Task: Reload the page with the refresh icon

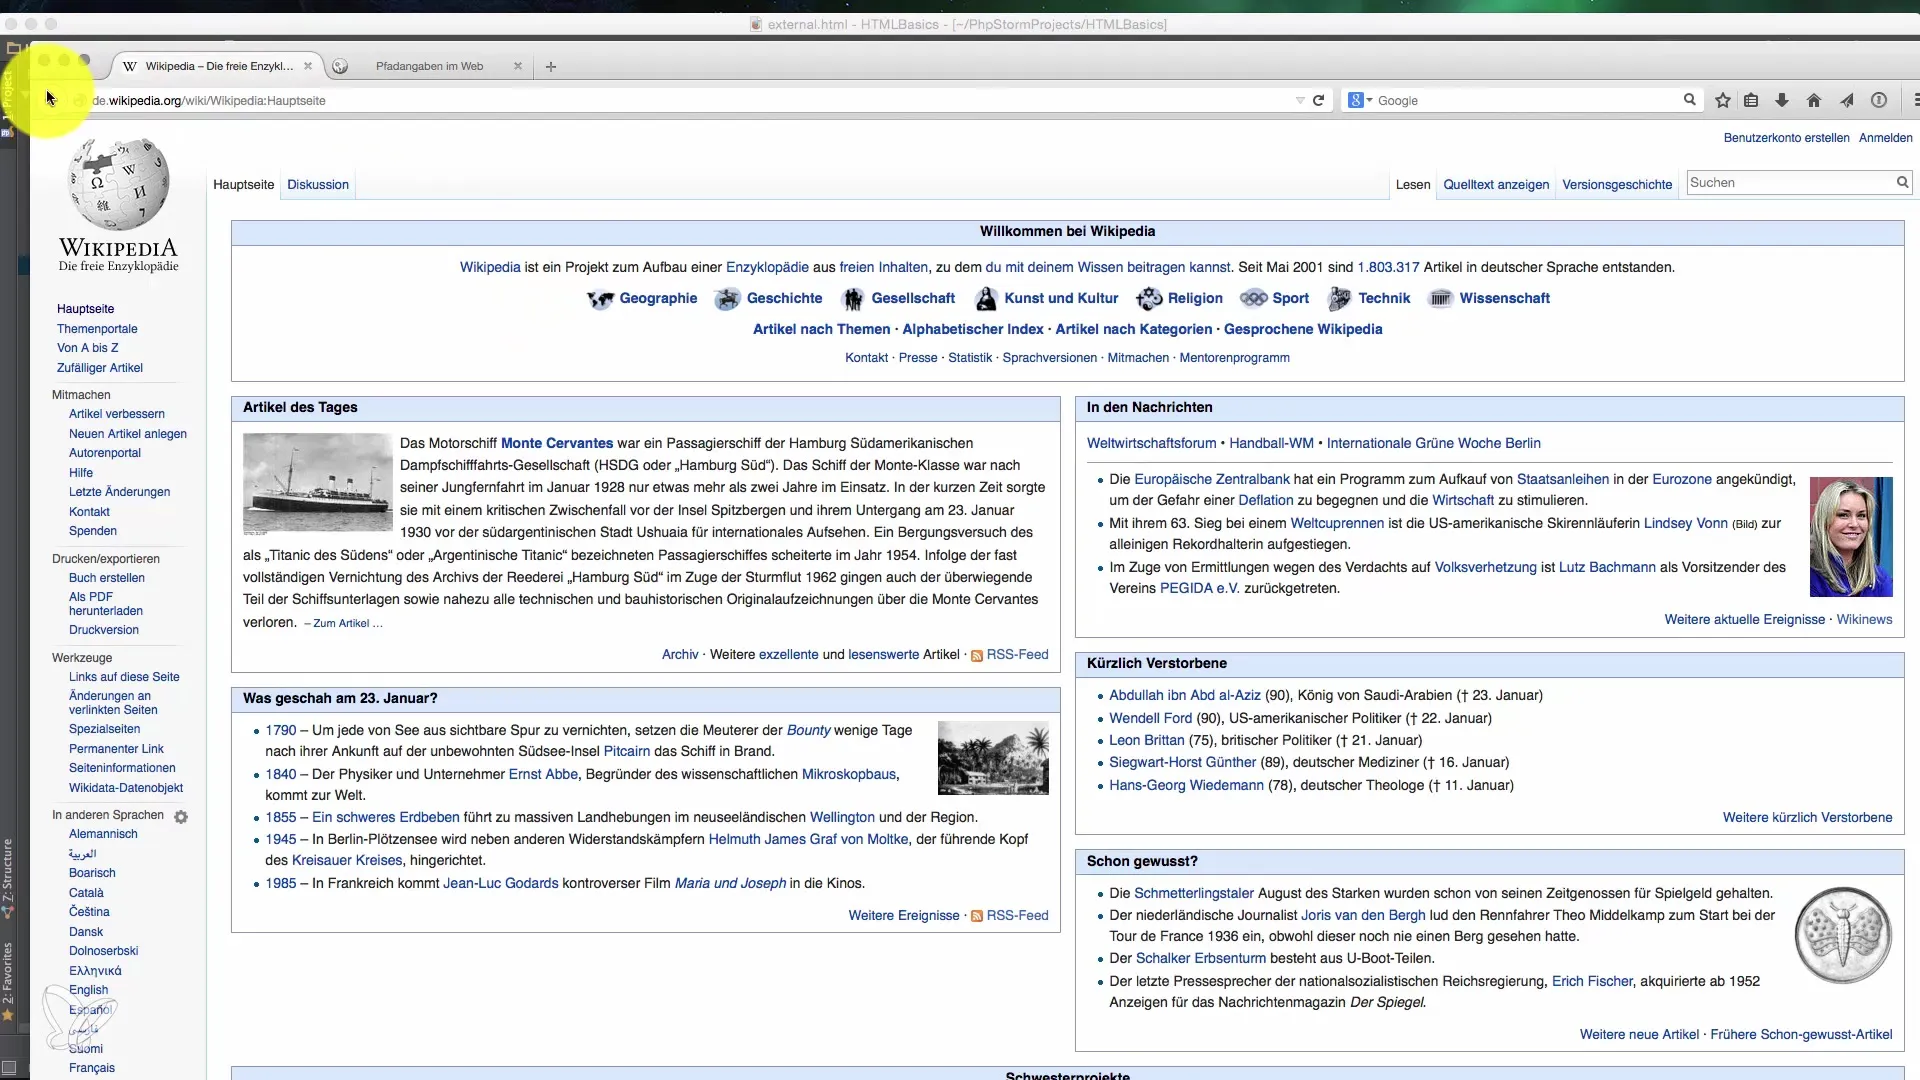Action: tap(1318, 100)
